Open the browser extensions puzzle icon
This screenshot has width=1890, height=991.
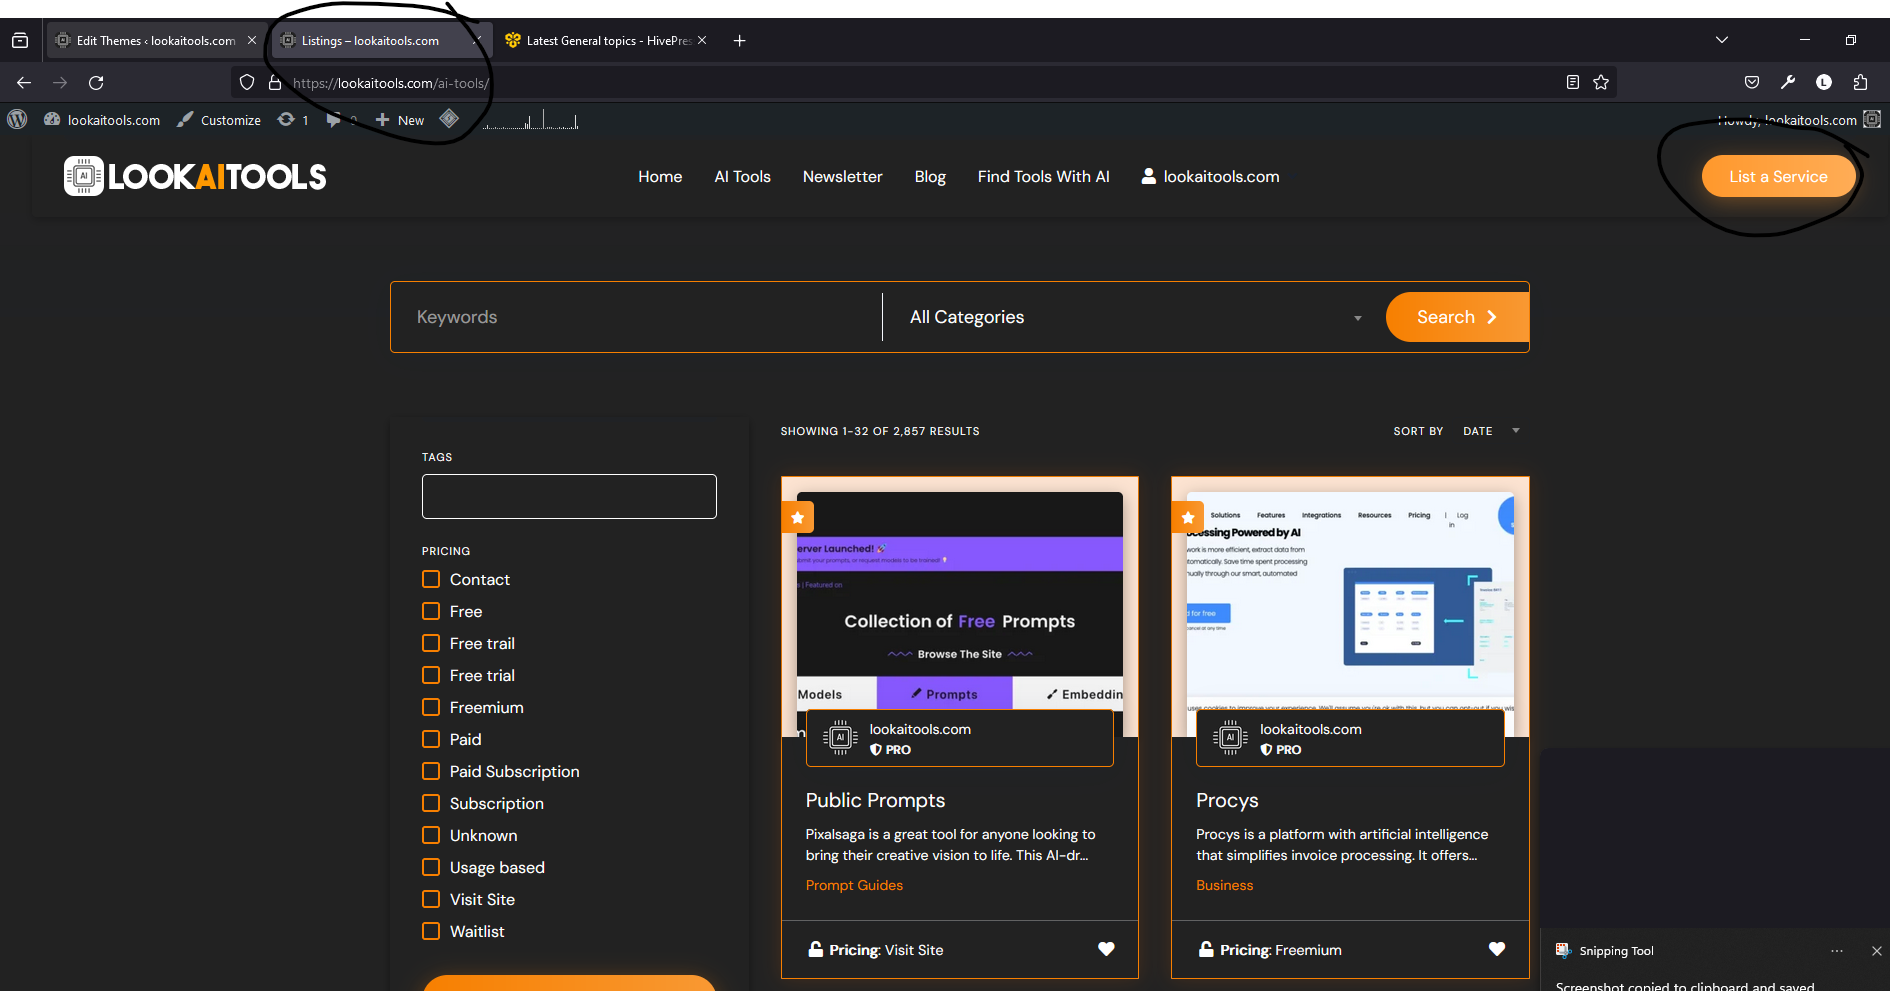(x=1860, y=82)
